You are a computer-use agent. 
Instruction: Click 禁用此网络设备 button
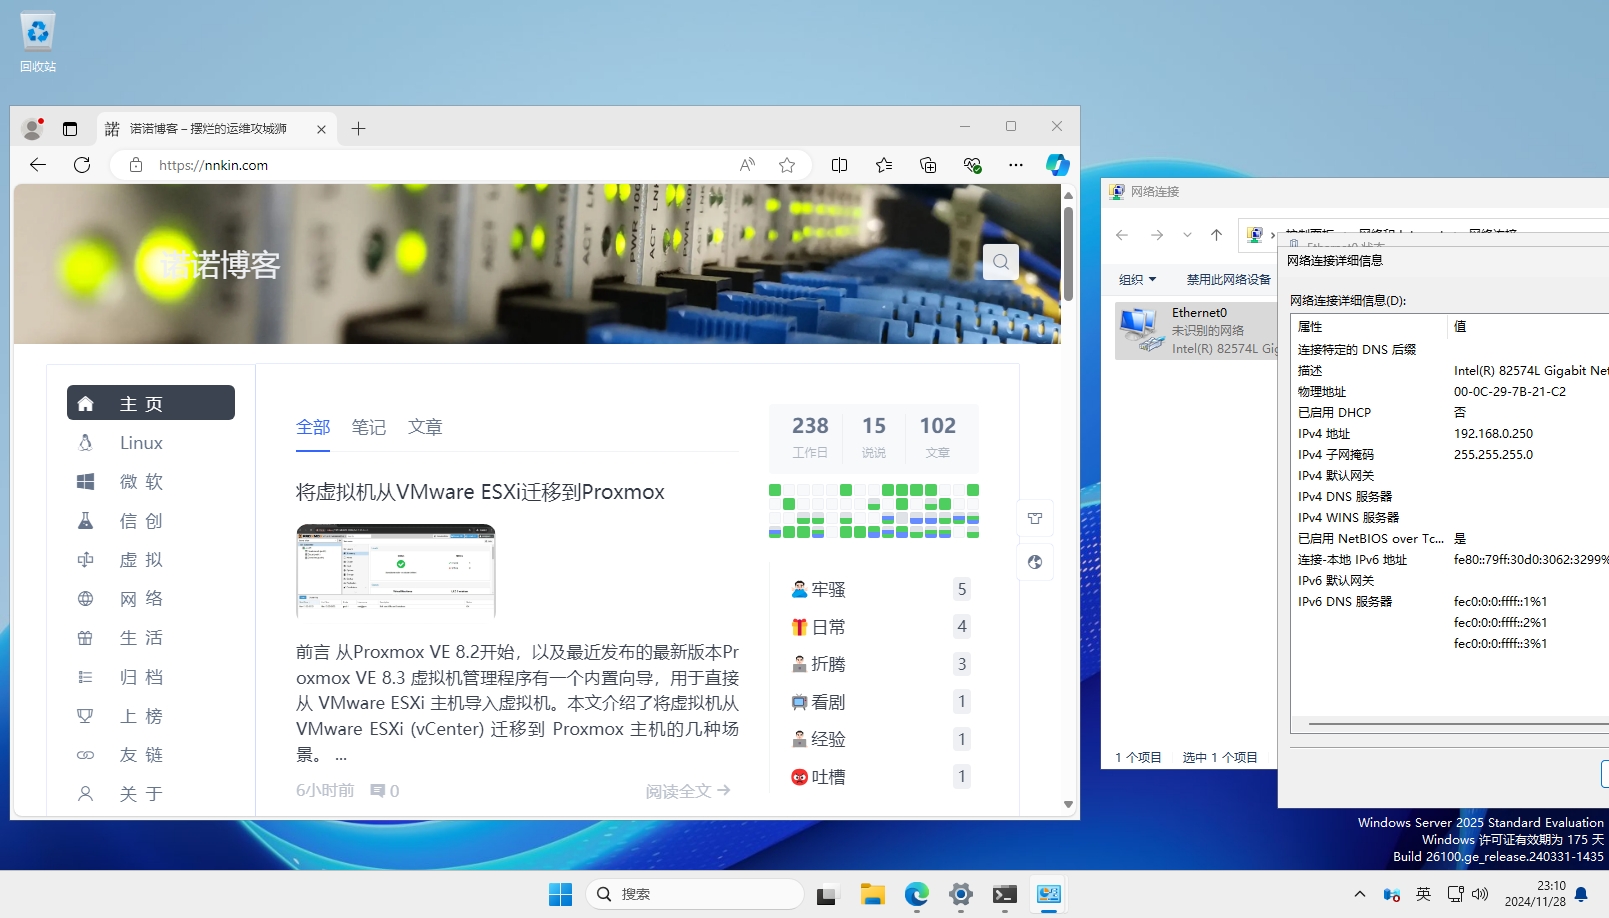(1228, 280)
